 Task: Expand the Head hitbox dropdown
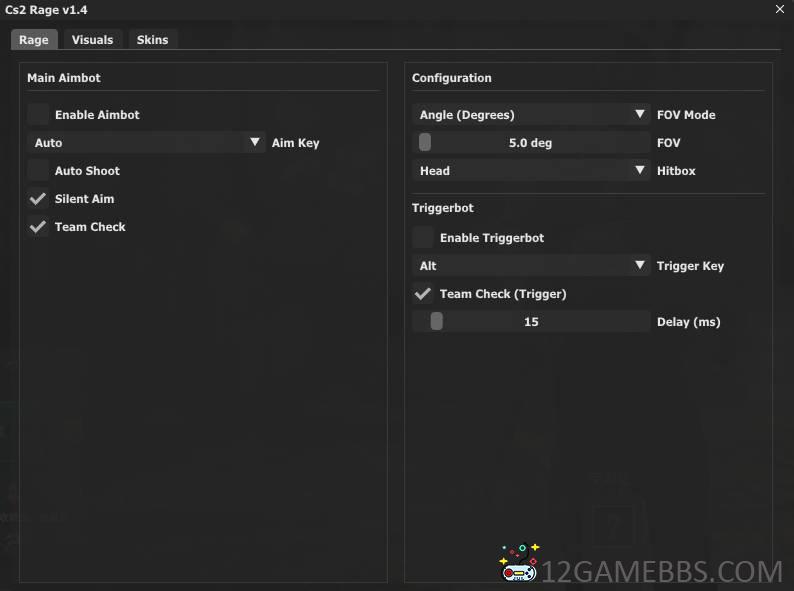[x=531, y=171]
